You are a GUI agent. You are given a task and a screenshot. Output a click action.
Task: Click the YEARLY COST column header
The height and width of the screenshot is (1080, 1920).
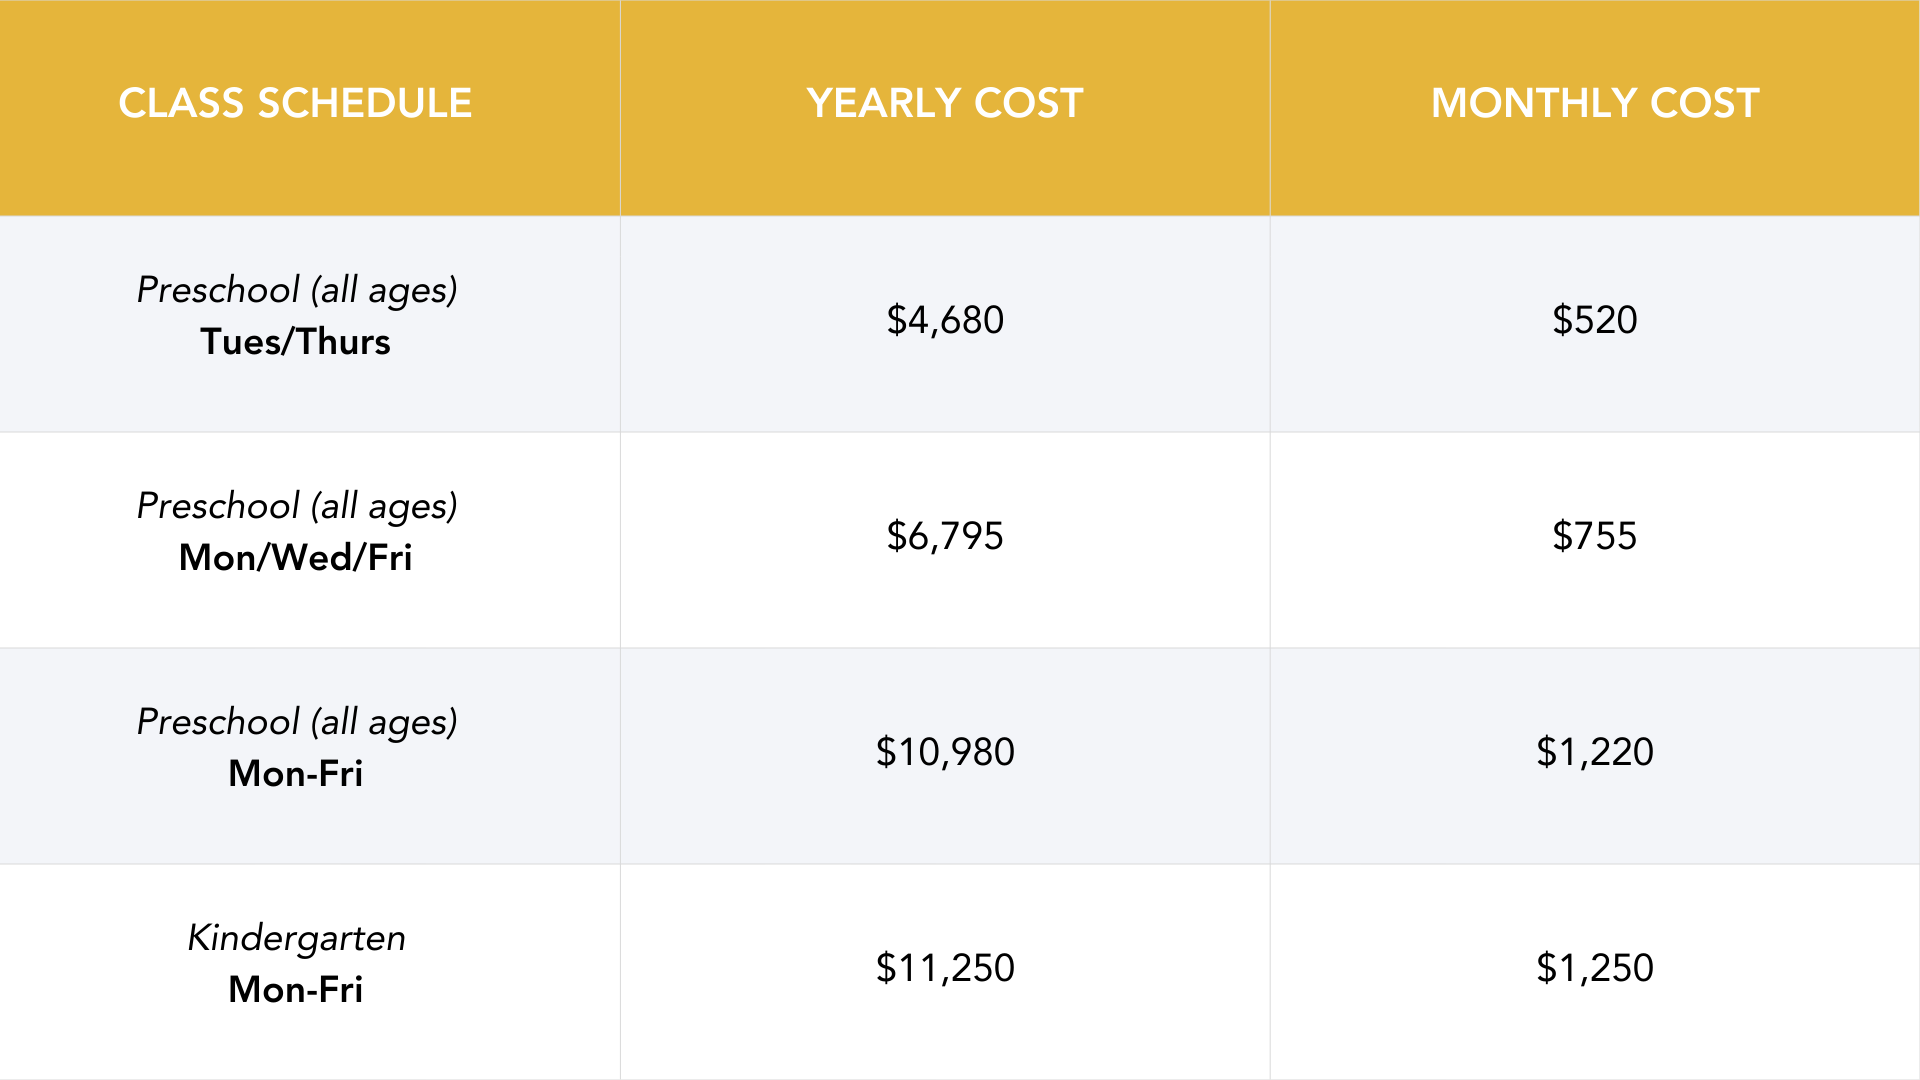[945, 103]
